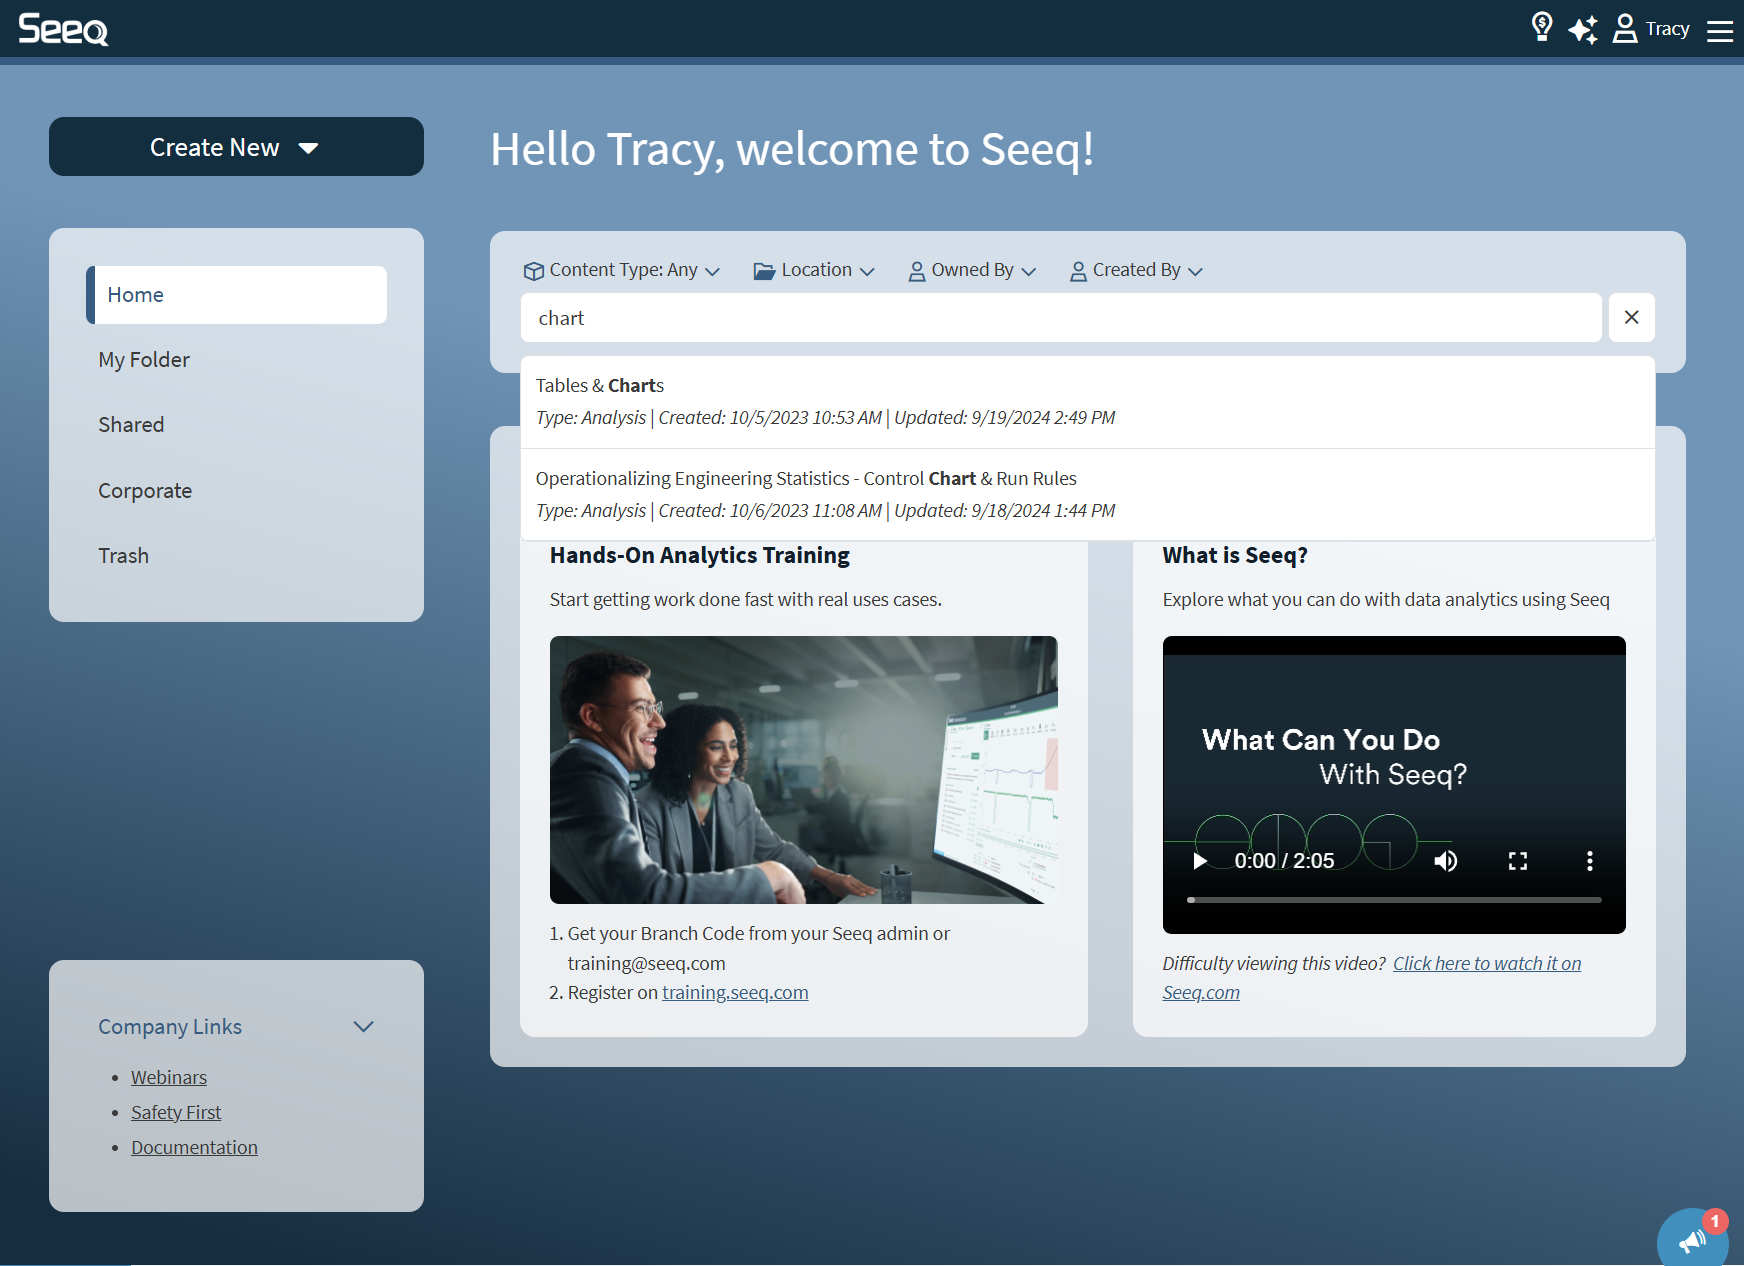Play the What is Seeq video

click(x=1200, y=861)
